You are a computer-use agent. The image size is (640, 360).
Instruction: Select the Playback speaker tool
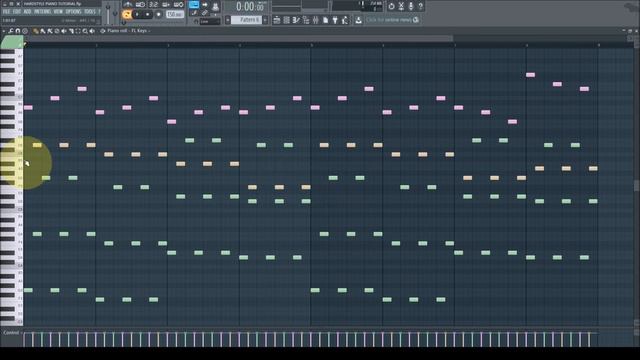click(x=92, y=31)
